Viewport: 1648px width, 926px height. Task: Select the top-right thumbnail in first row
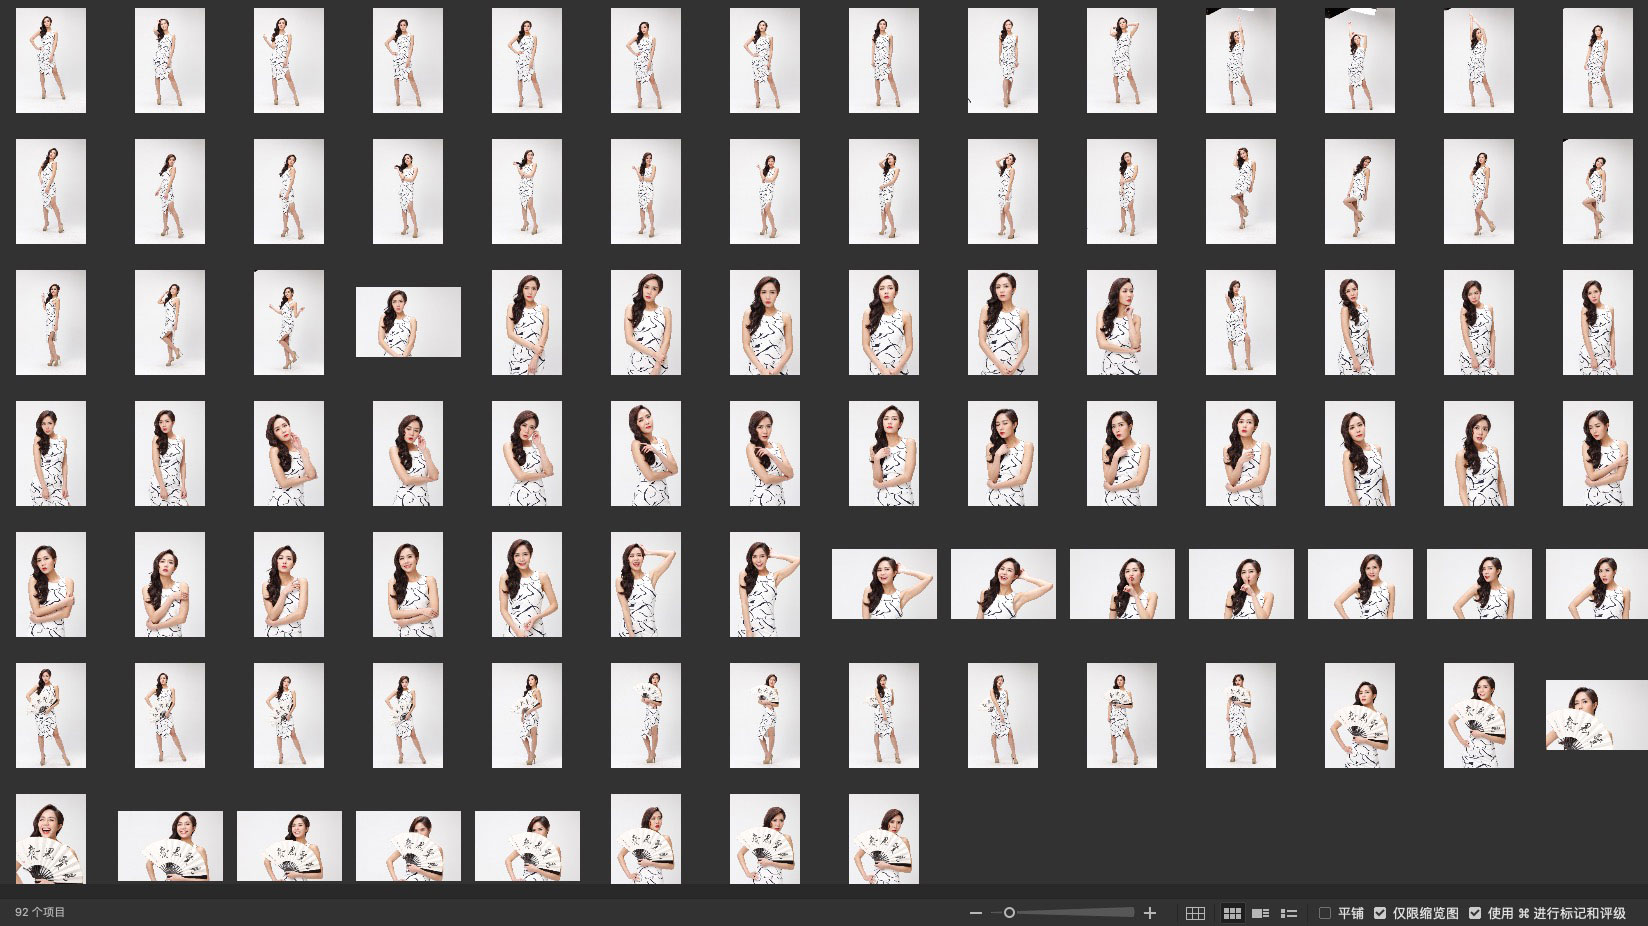[1597, 61]
